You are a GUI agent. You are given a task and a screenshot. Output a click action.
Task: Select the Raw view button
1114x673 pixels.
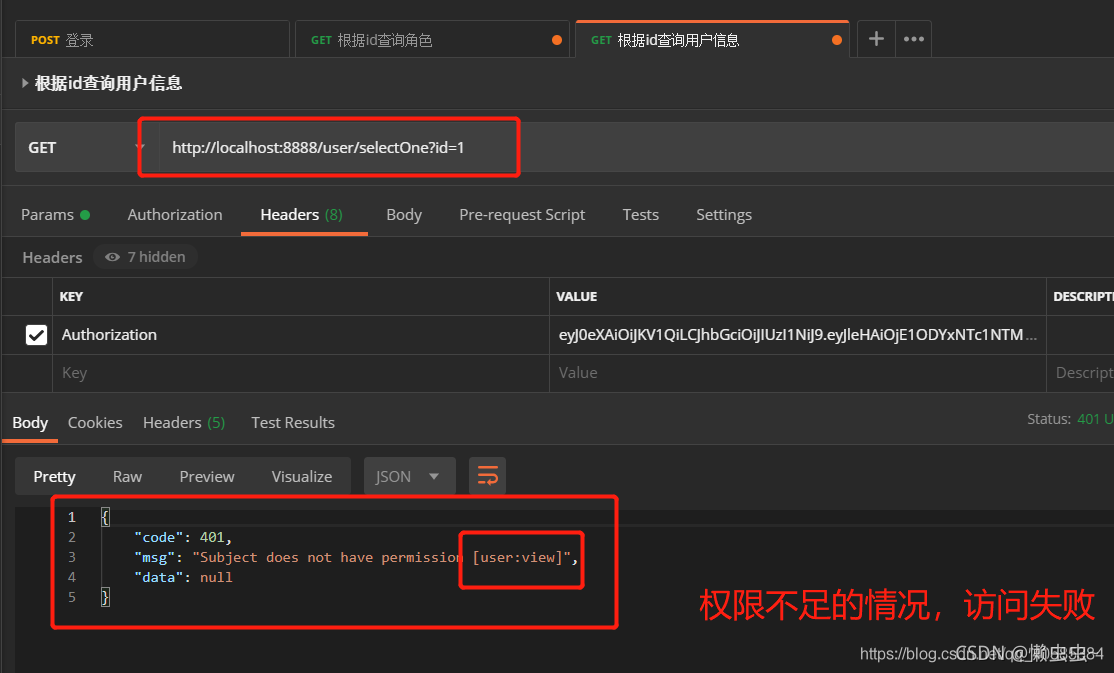pyautogui.click(x=127, y=476)
